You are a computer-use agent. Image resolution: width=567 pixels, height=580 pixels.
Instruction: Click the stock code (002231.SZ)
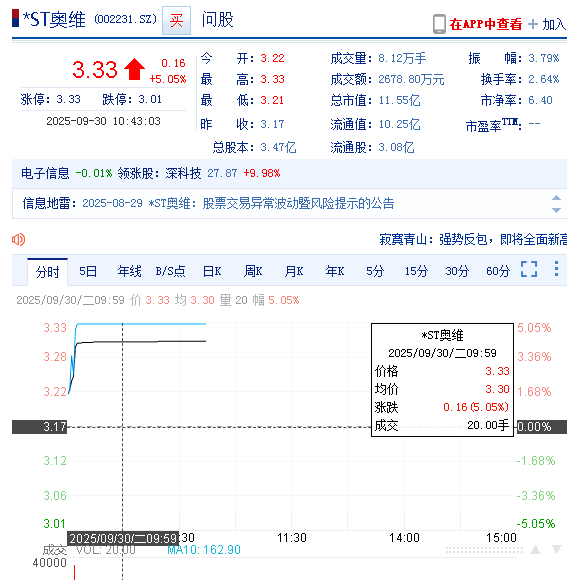click(126, 19)
